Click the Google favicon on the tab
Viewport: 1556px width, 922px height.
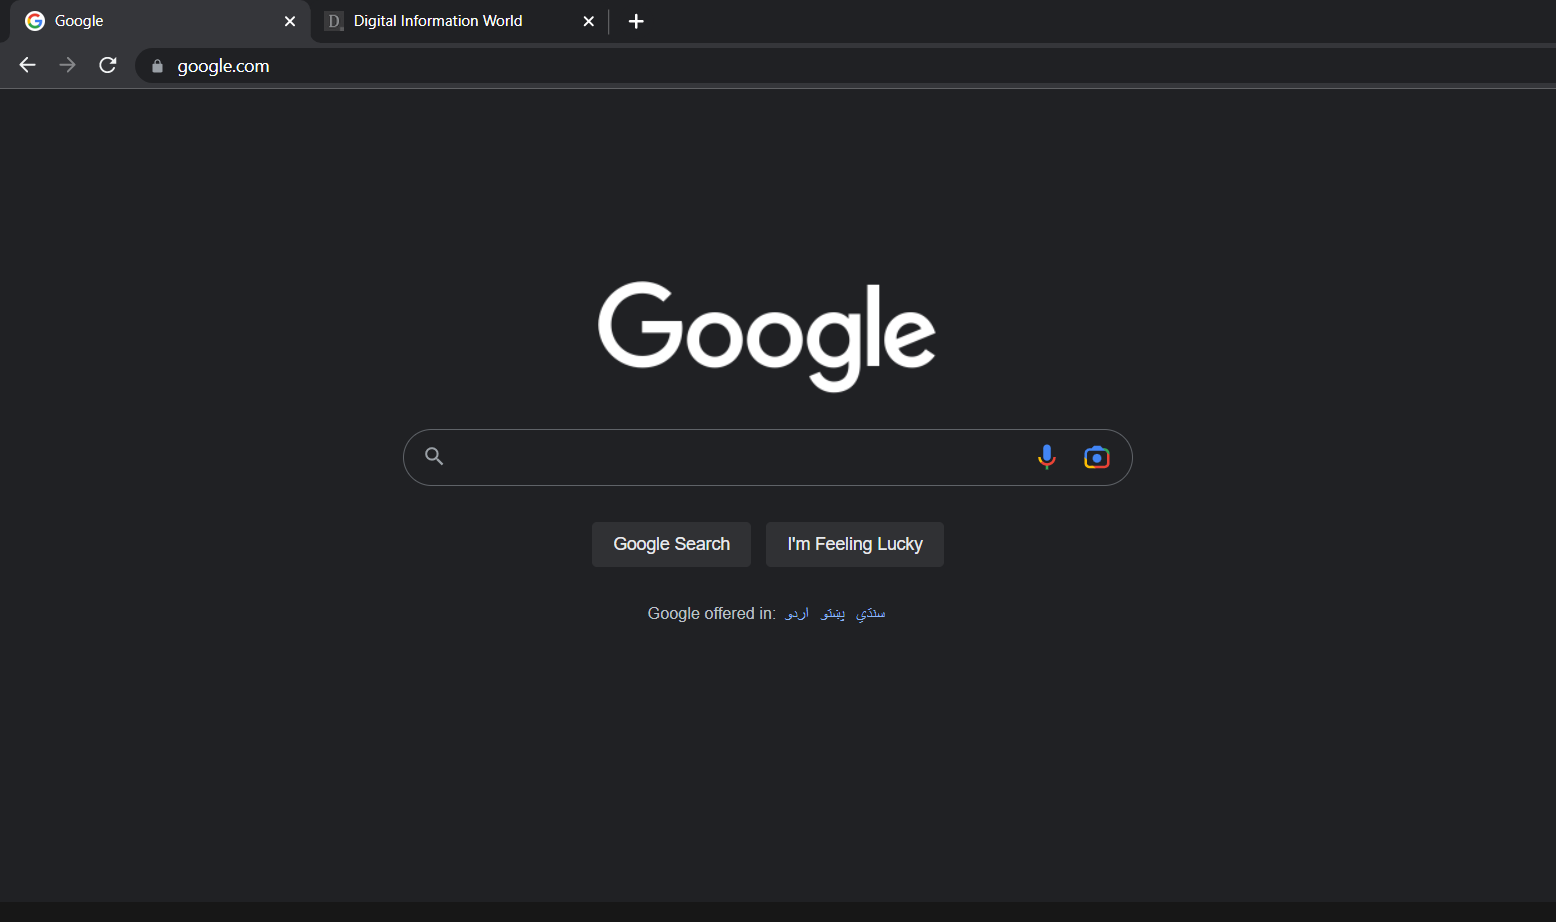coord(35,21)
